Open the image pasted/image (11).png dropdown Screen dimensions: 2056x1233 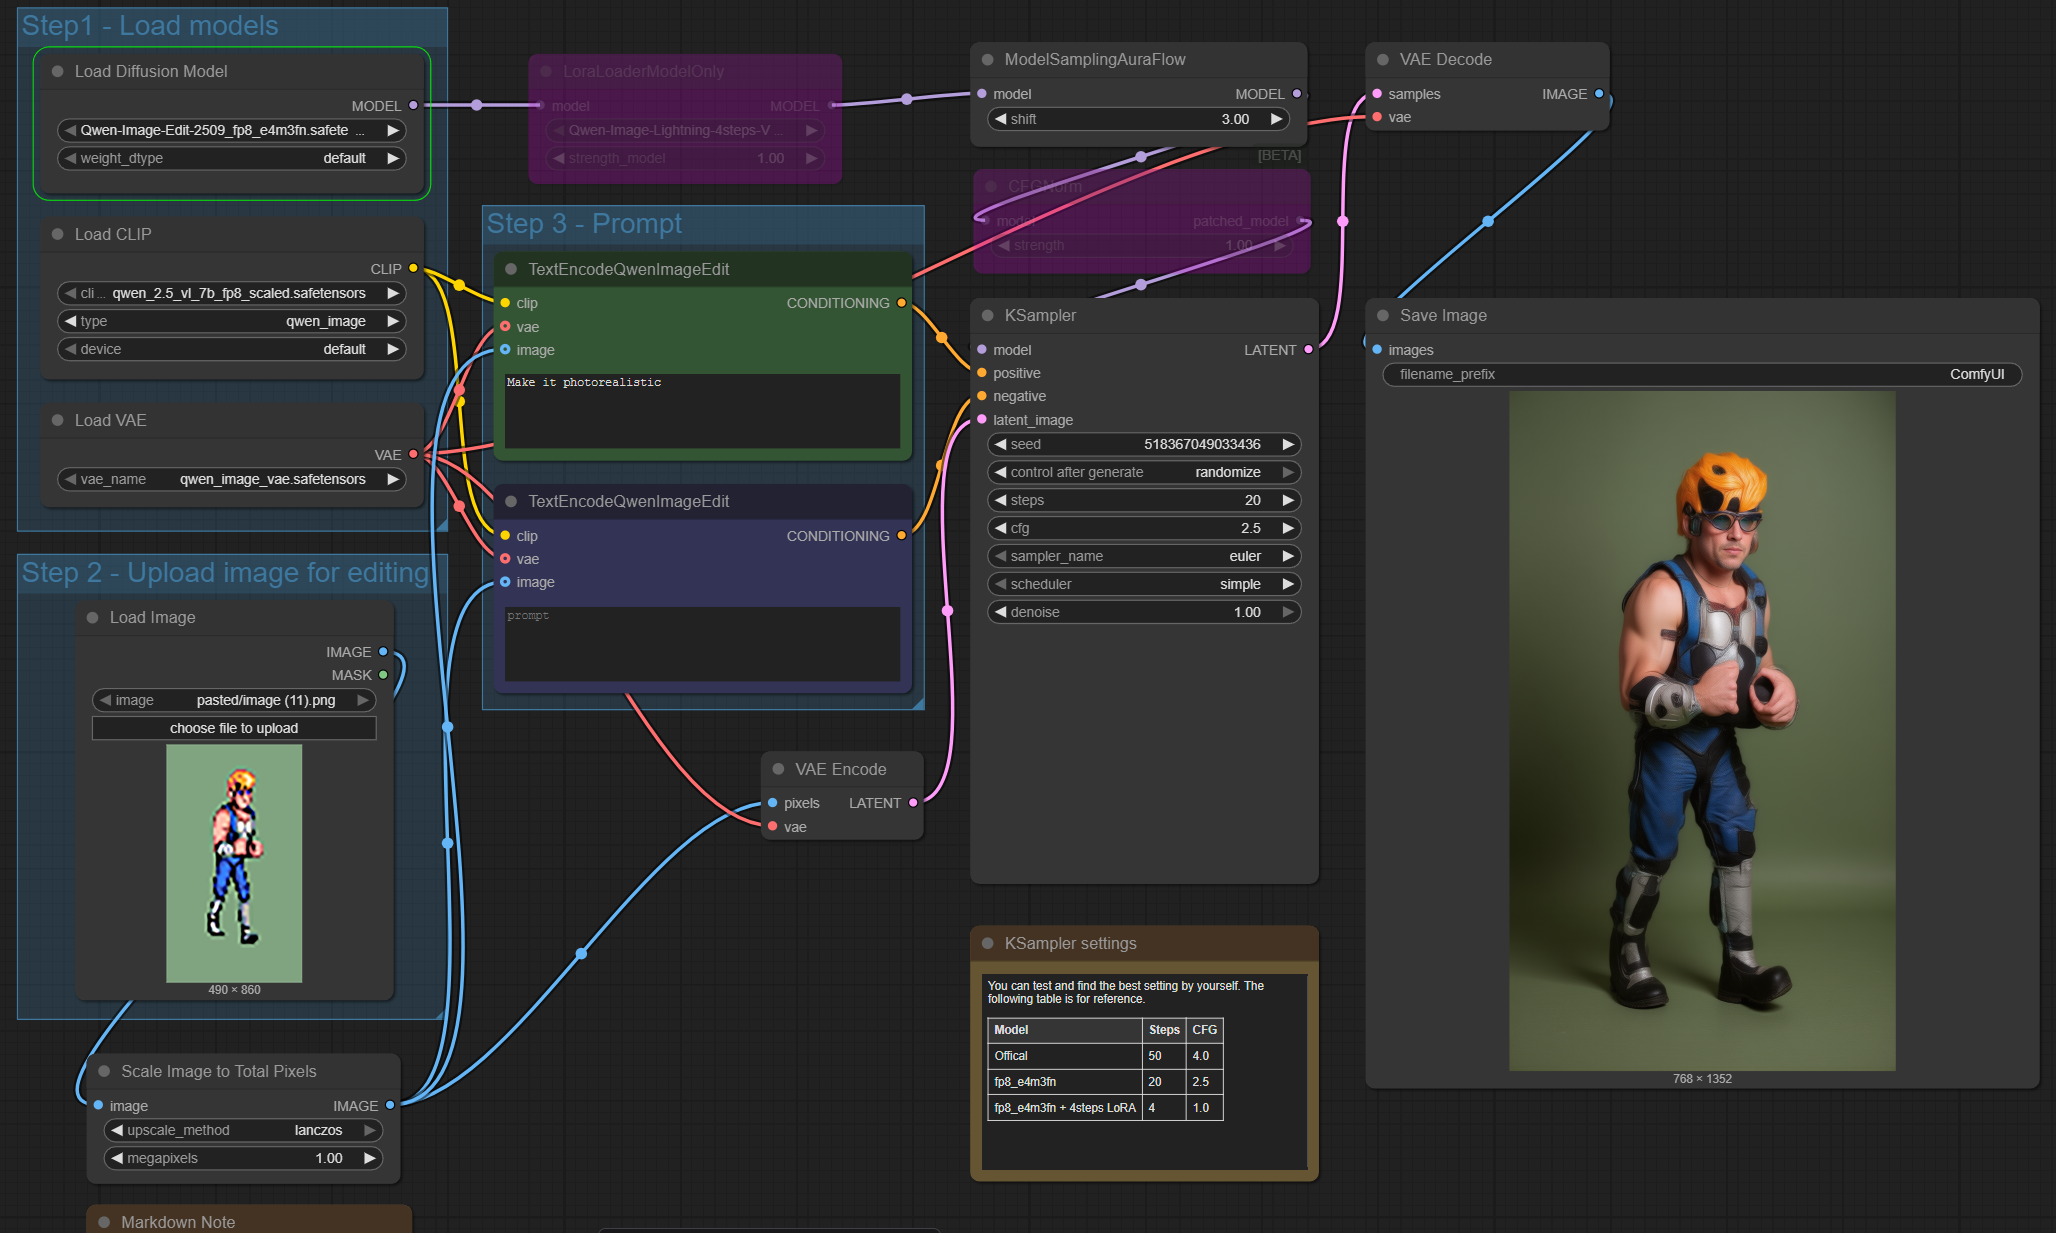(x=234, y=700)
